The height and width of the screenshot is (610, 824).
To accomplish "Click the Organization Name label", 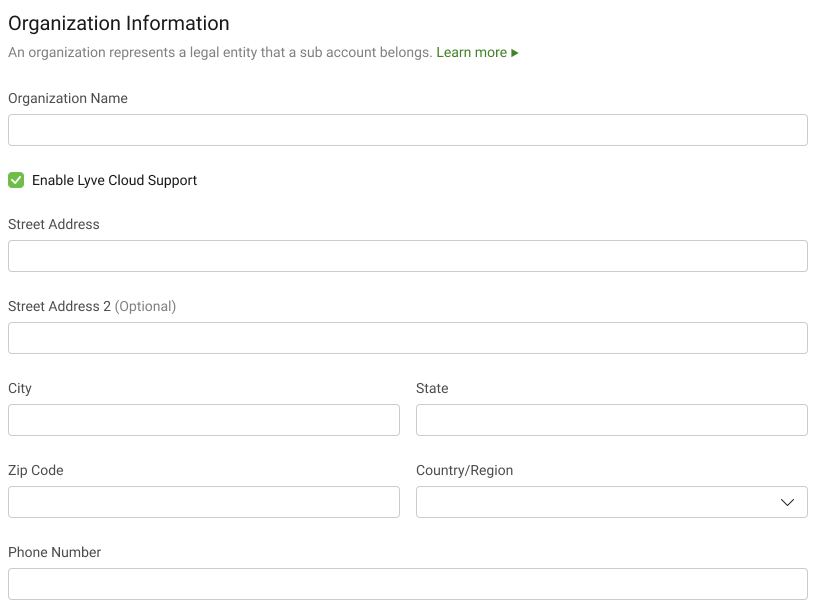I will click(x=68, y=98).
